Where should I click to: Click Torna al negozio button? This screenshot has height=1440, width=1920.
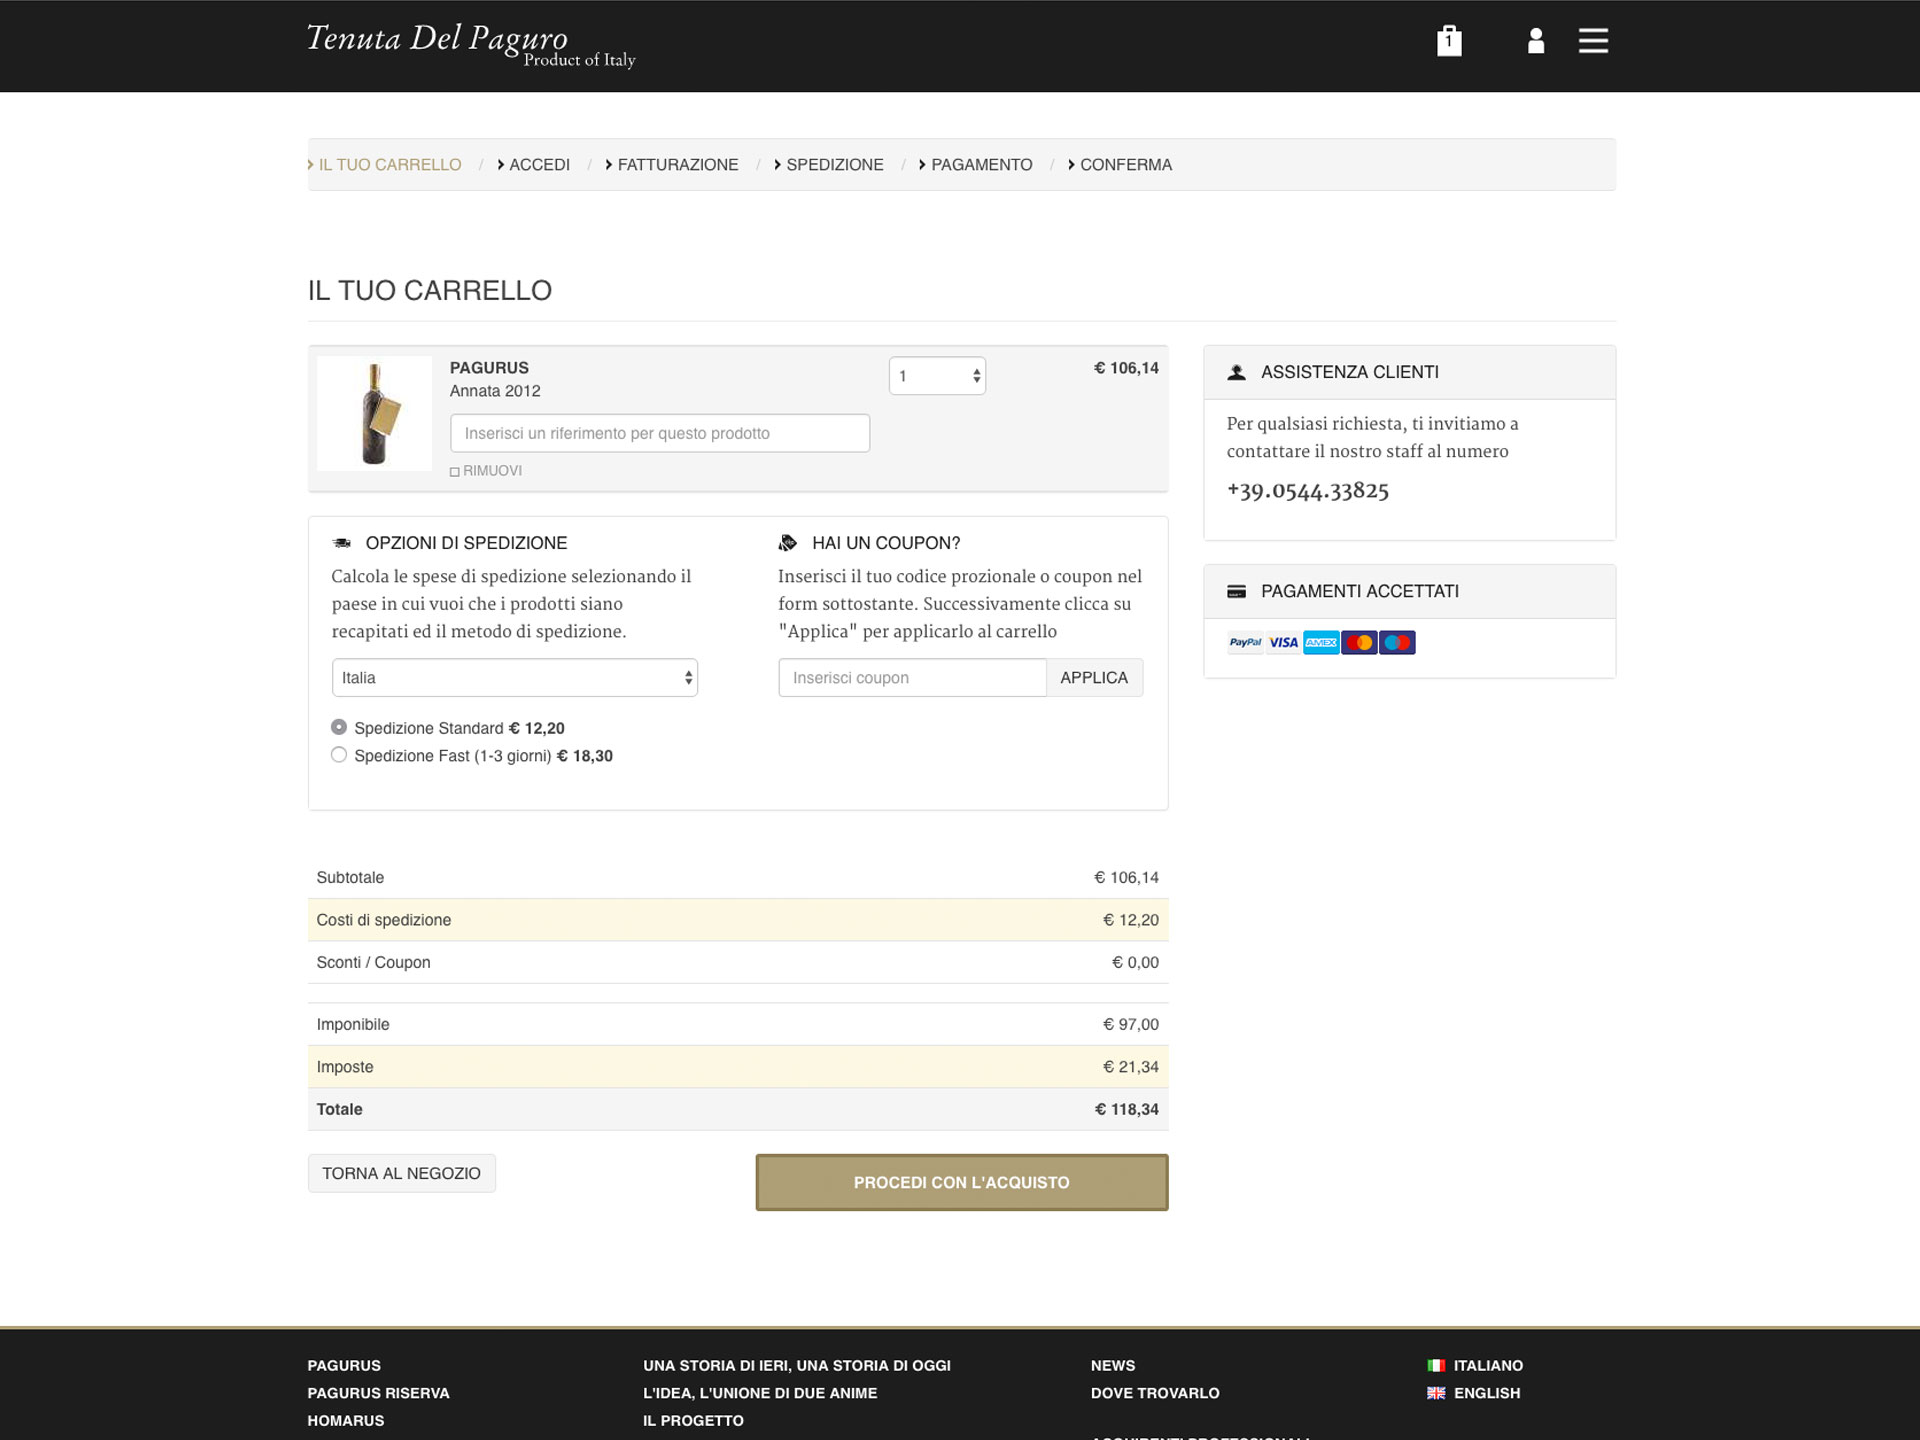(402, 1173)
